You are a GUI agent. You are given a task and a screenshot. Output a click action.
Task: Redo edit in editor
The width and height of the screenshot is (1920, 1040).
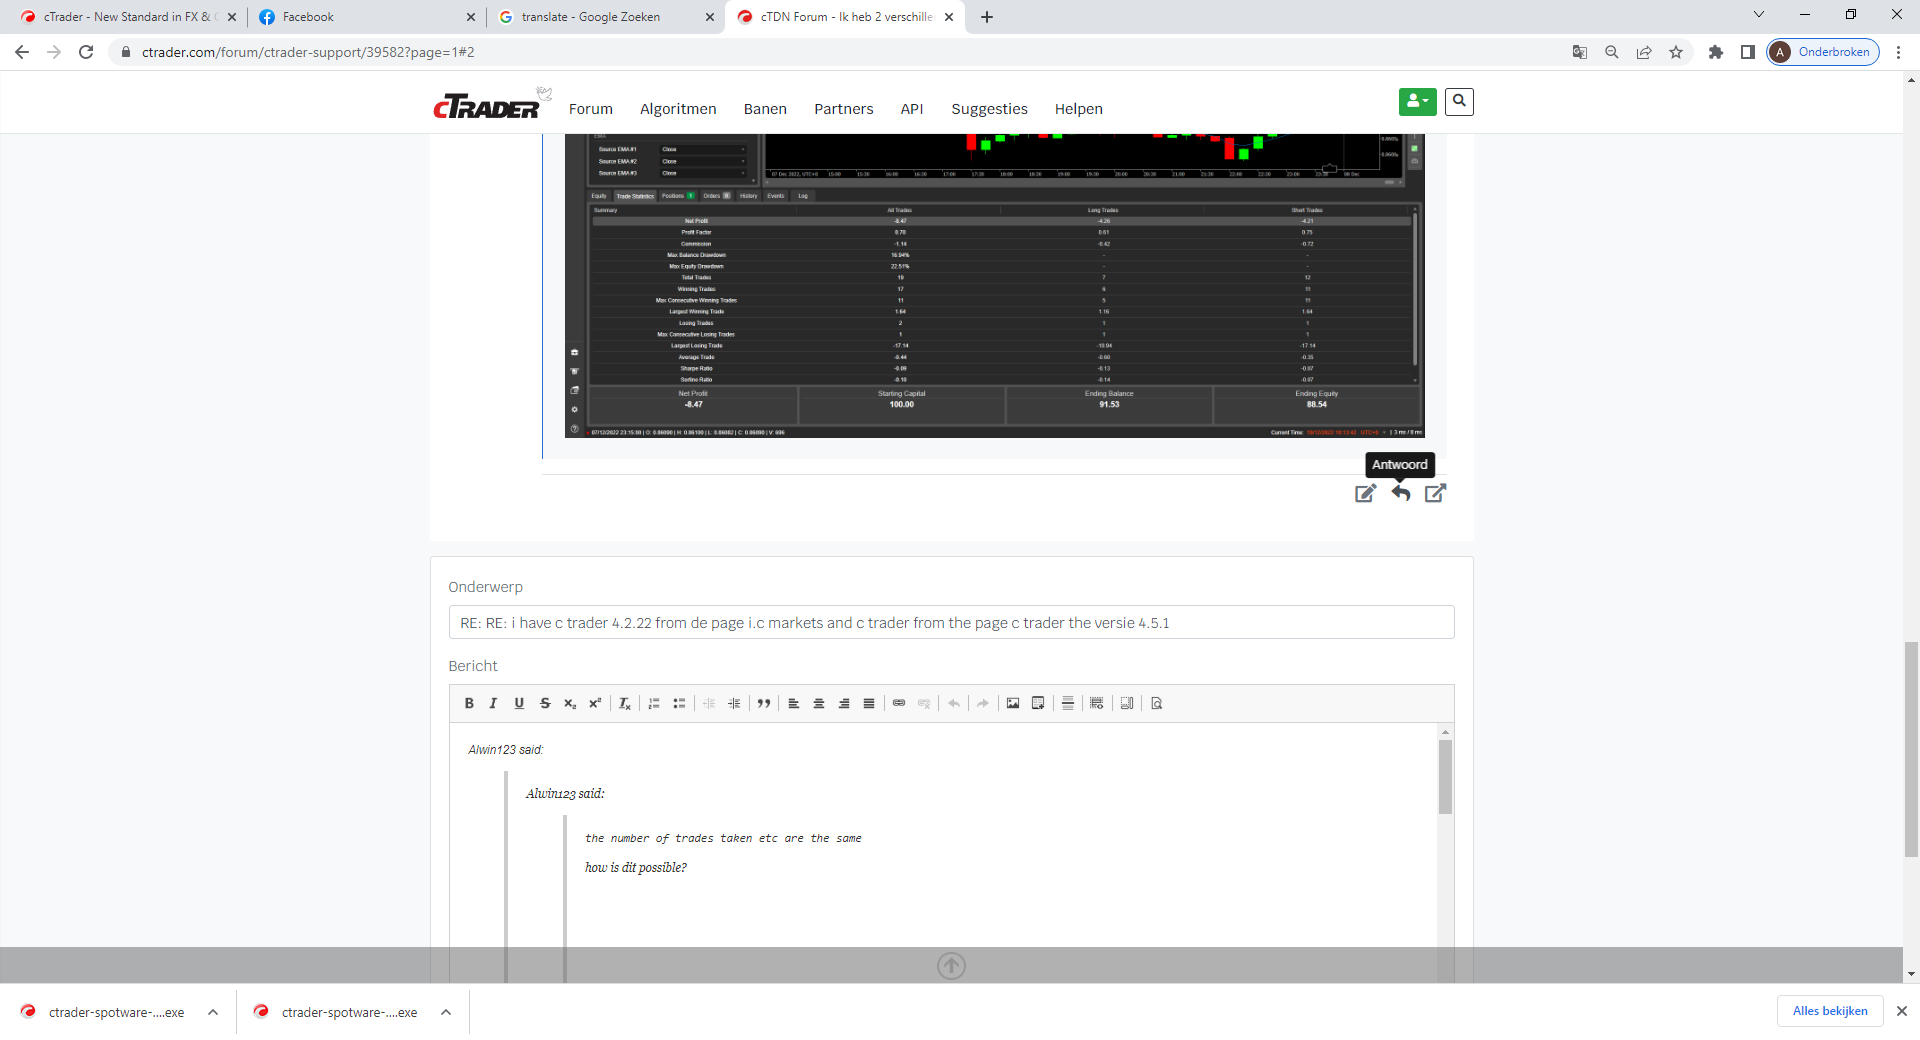(983, 703)
